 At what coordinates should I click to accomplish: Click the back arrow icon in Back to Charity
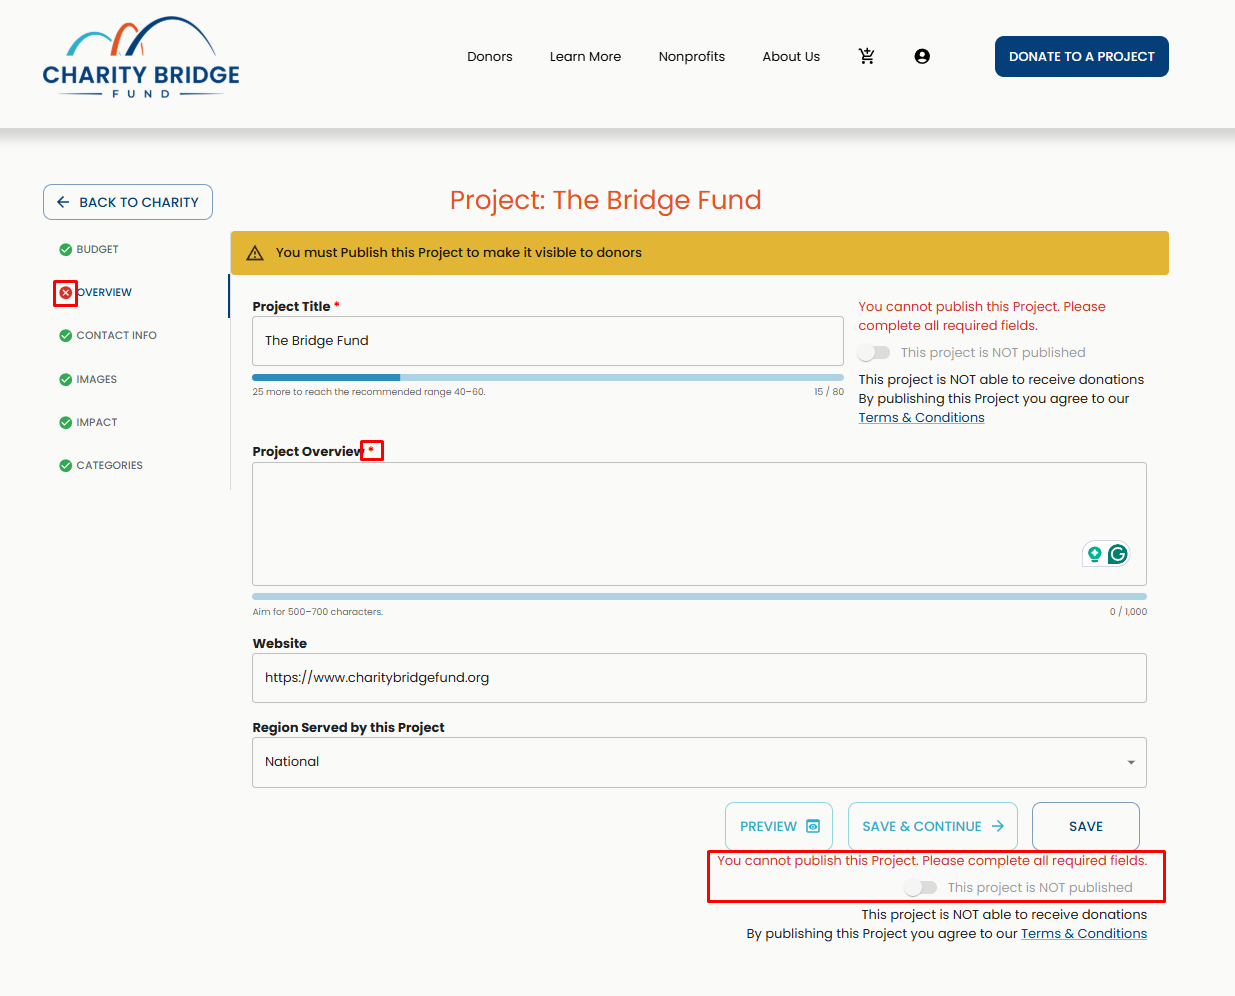[63, 202]
